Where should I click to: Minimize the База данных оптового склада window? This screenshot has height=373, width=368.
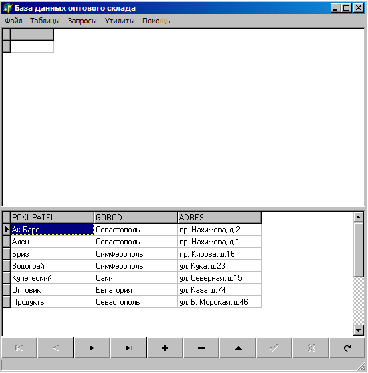coord(336,8)
